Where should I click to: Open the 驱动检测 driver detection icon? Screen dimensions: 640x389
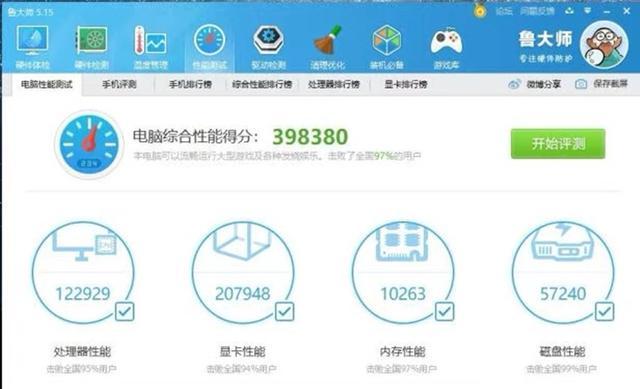point(268,46)
